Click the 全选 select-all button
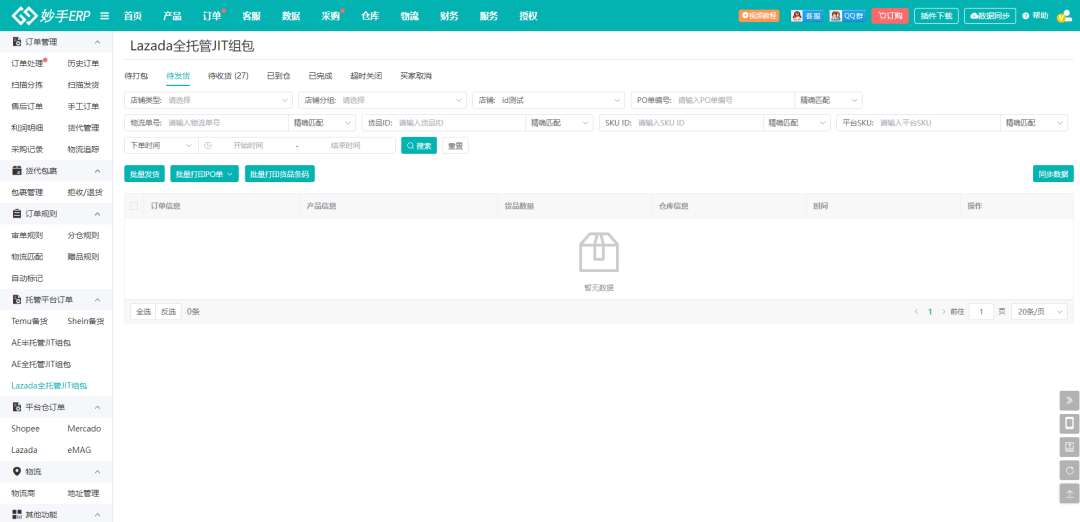 click(x=143, y=312)
